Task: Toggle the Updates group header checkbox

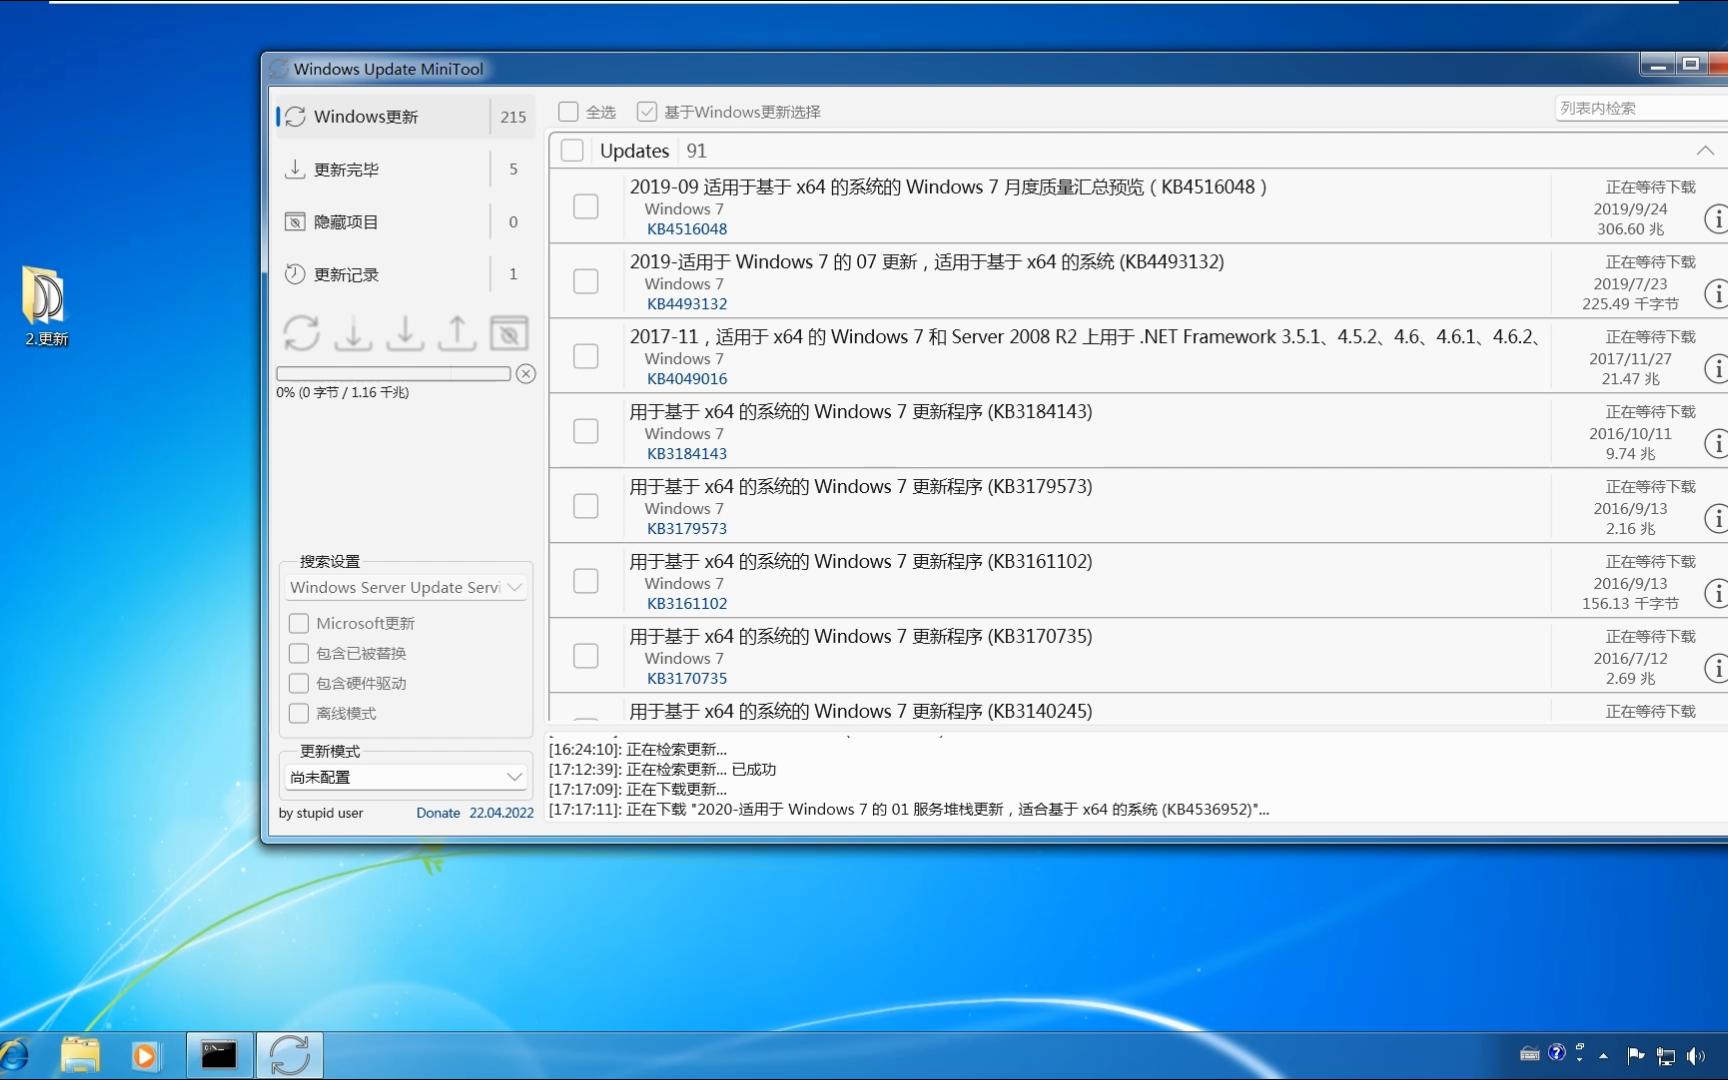Action: point(572,150)
